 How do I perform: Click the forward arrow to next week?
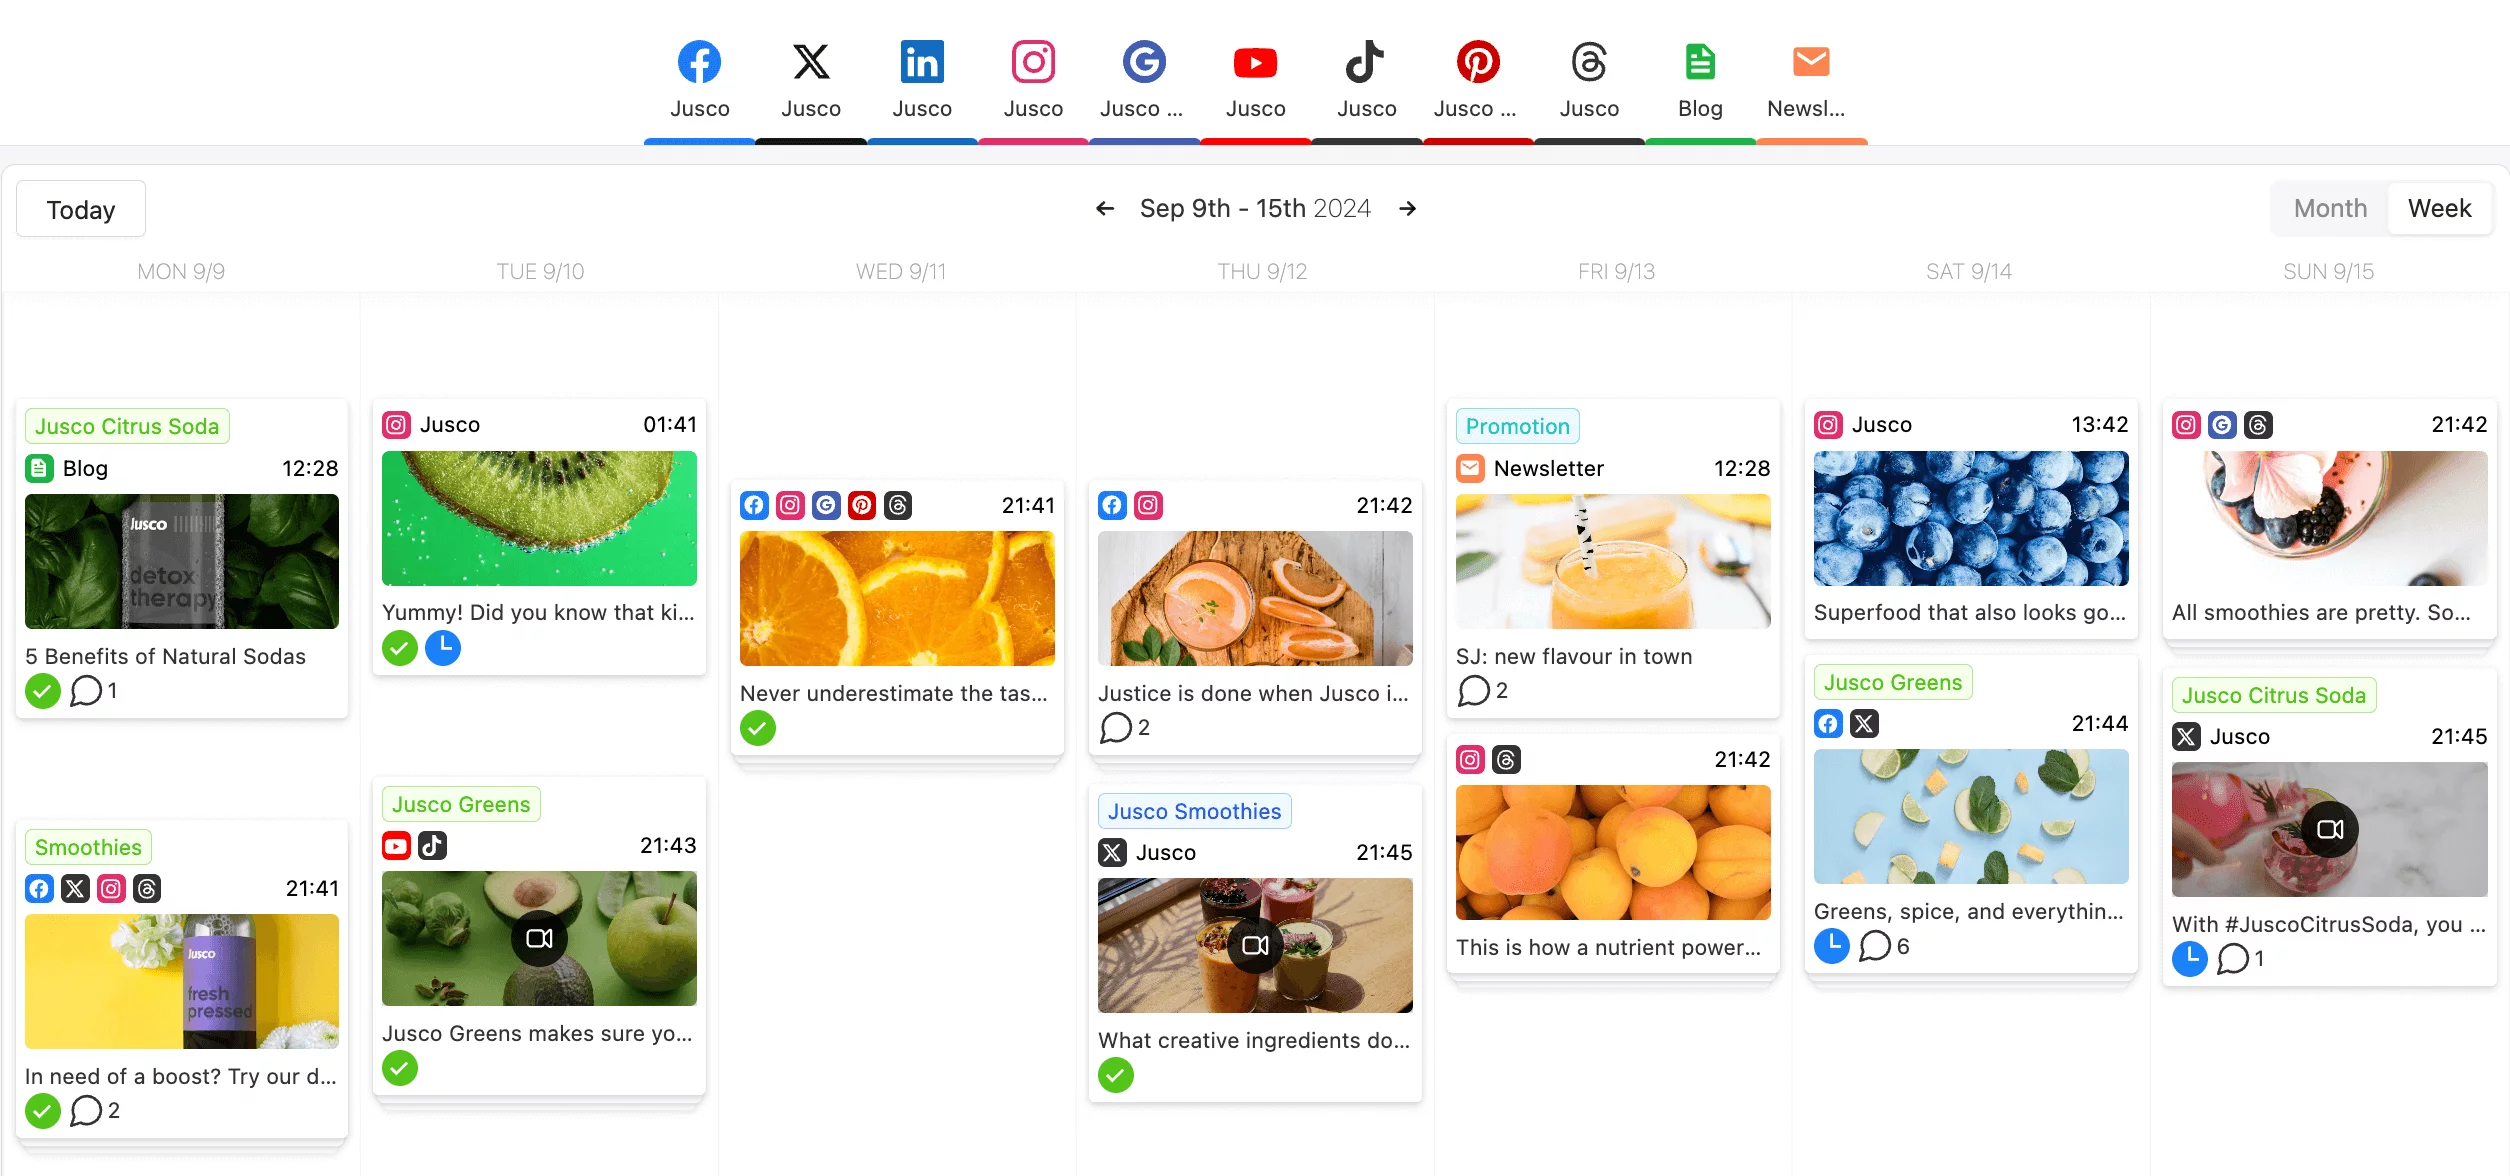coord(1407,208)
